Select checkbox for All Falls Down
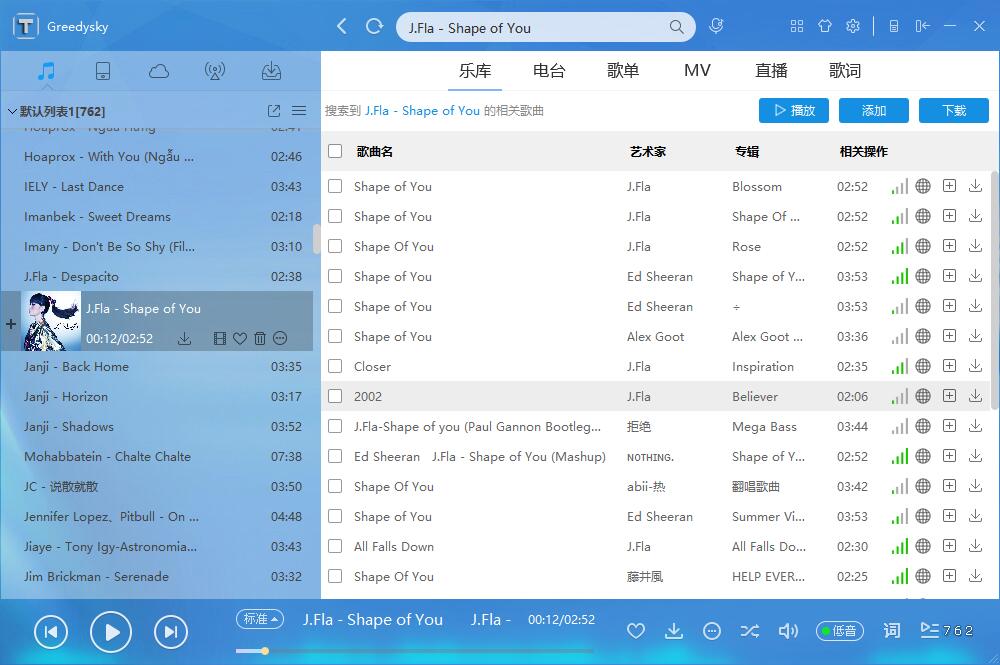Viewport: 1000px width, 665px height. (335, 546)
